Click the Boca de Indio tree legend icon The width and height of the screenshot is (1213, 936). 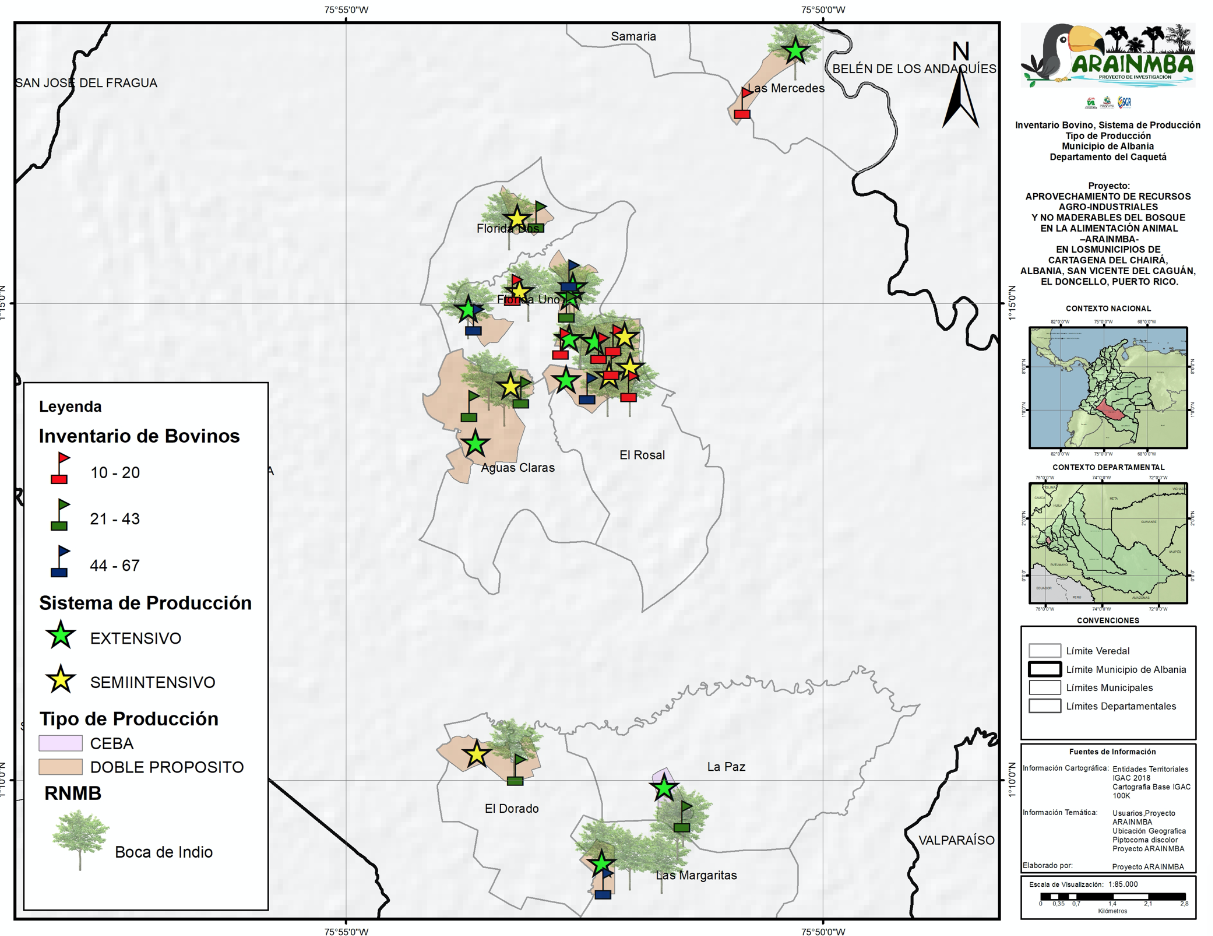tap(81, 840)
